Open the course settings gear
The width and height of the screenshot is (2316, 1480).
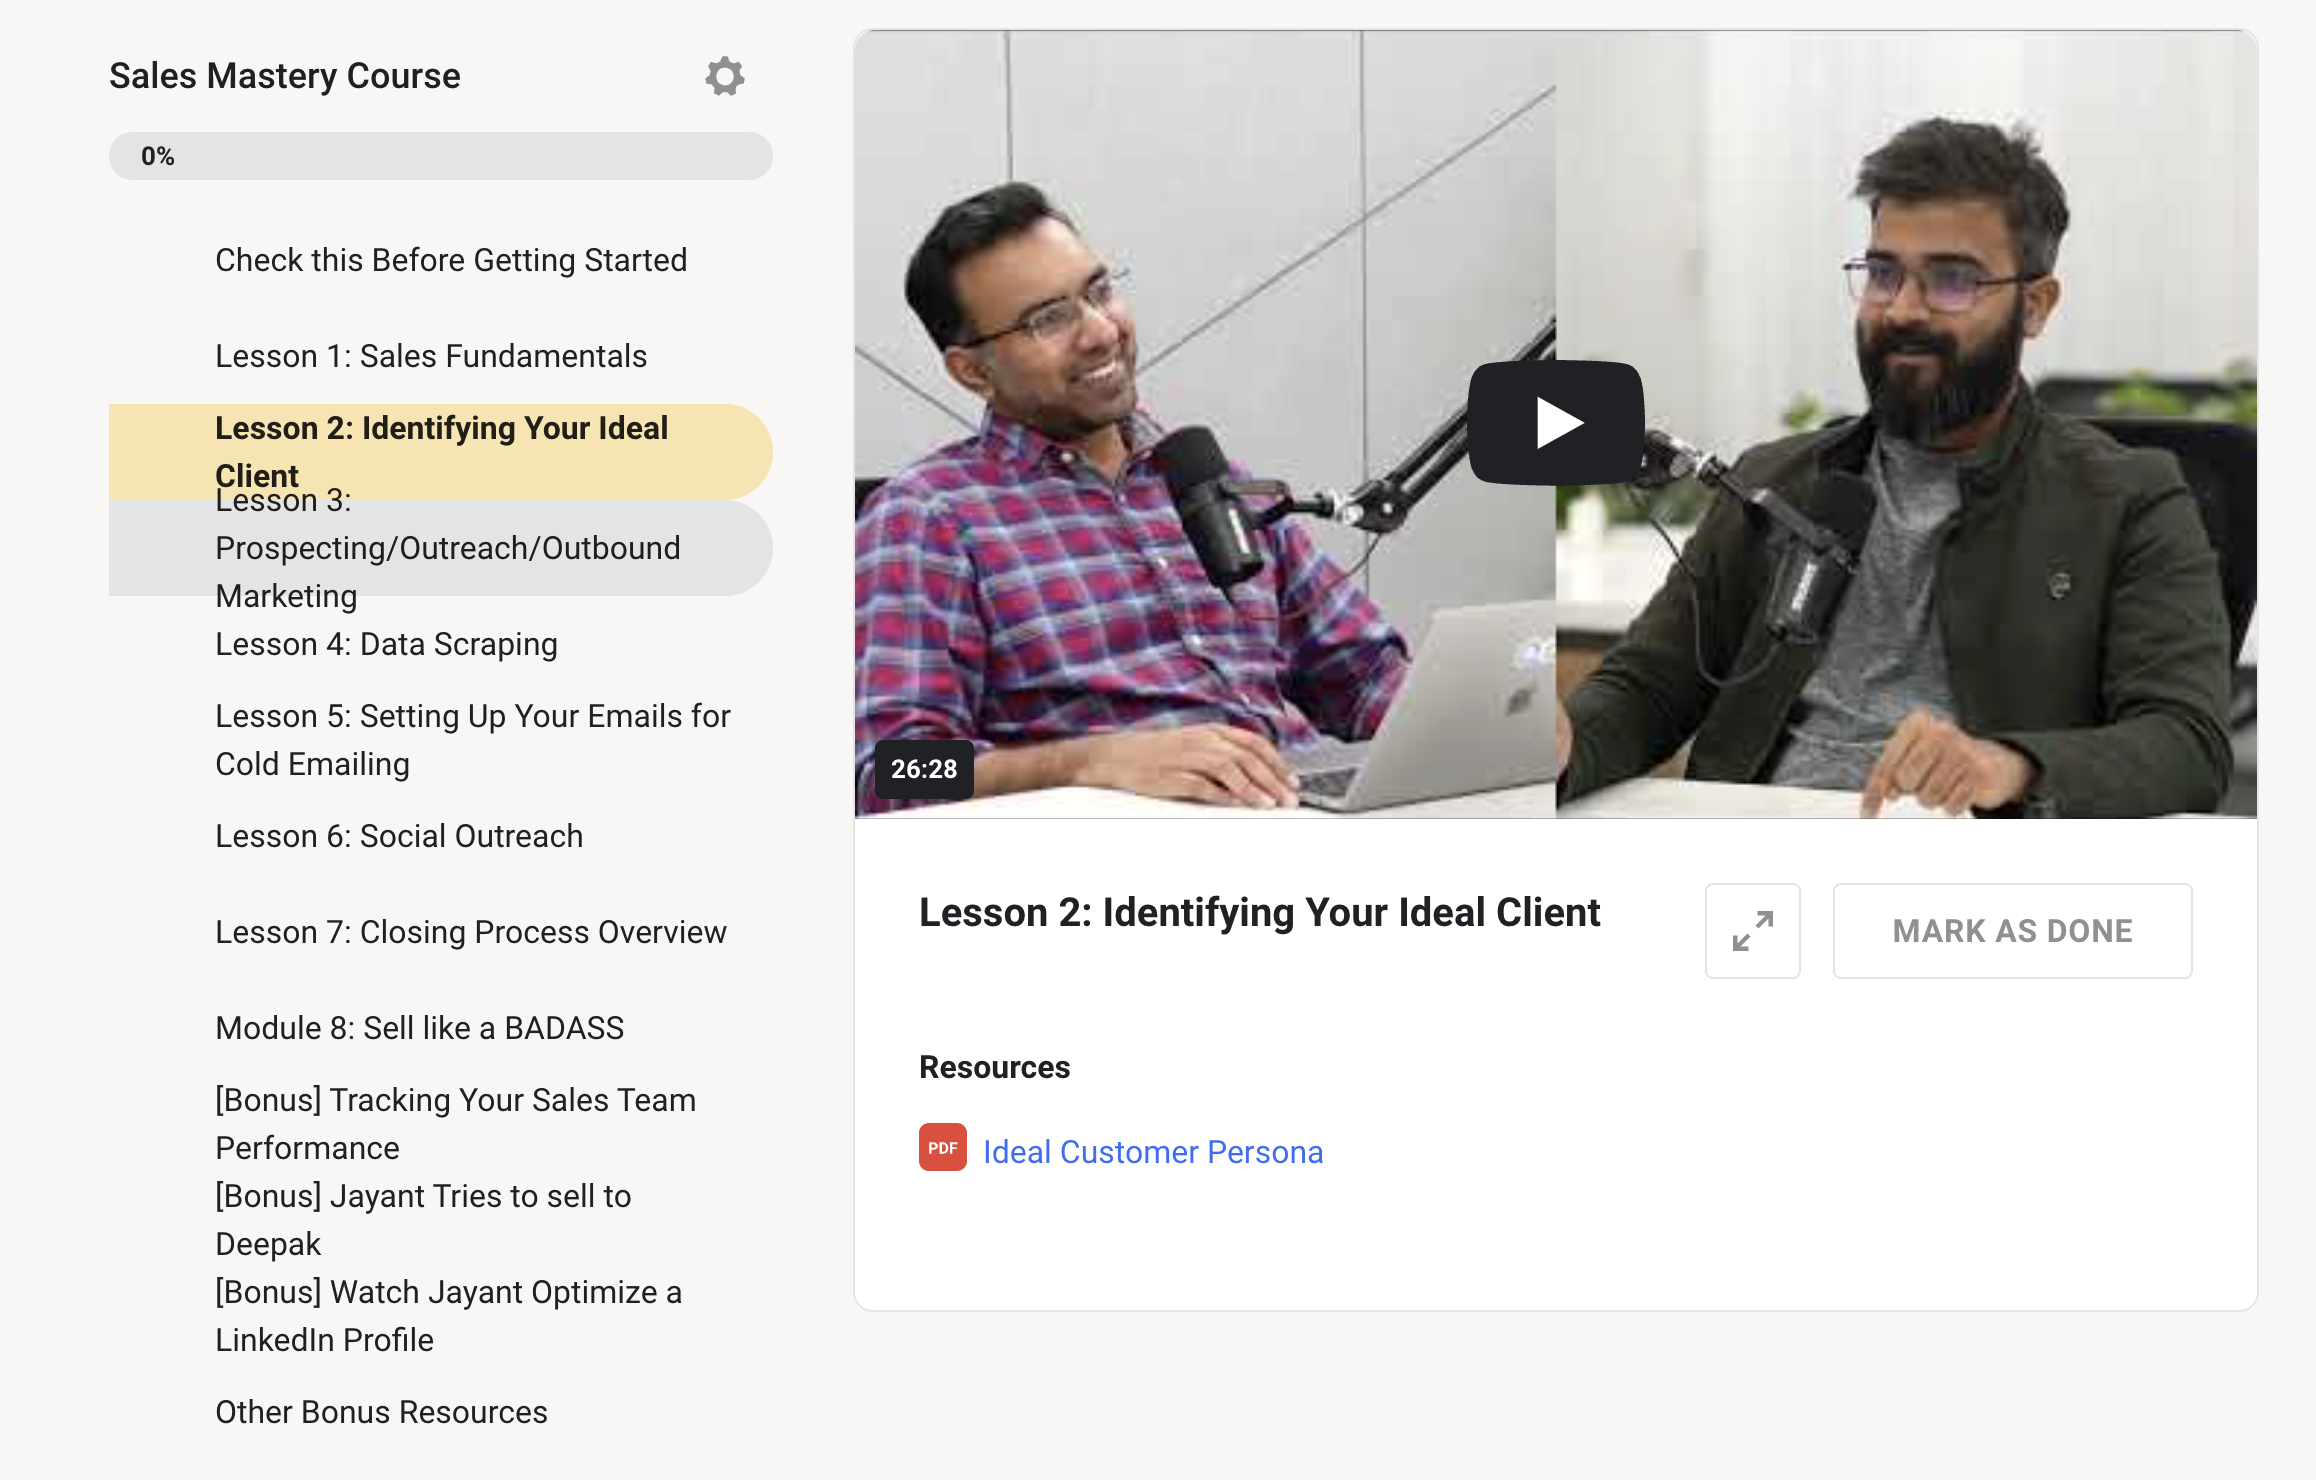tap(725, 75)
